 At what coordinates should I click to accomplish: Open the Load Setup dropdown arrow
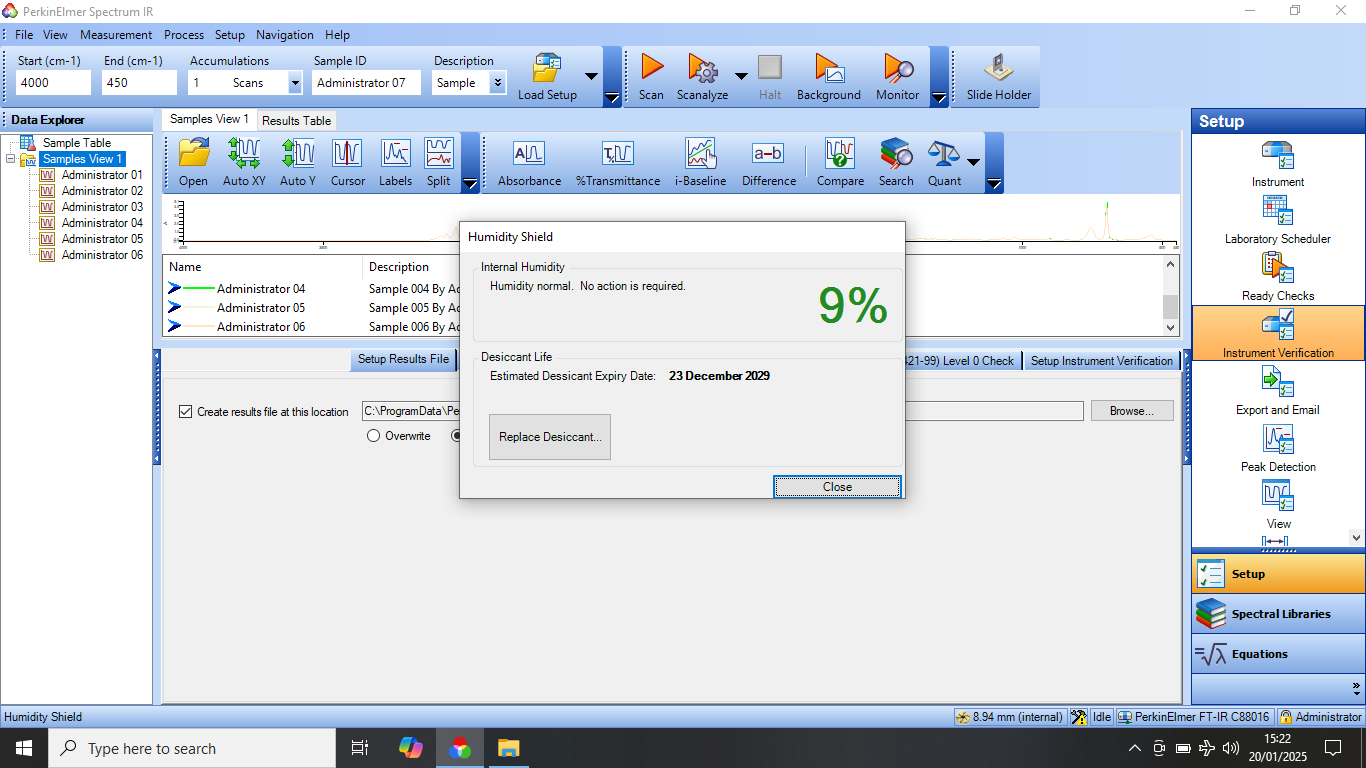591,76
